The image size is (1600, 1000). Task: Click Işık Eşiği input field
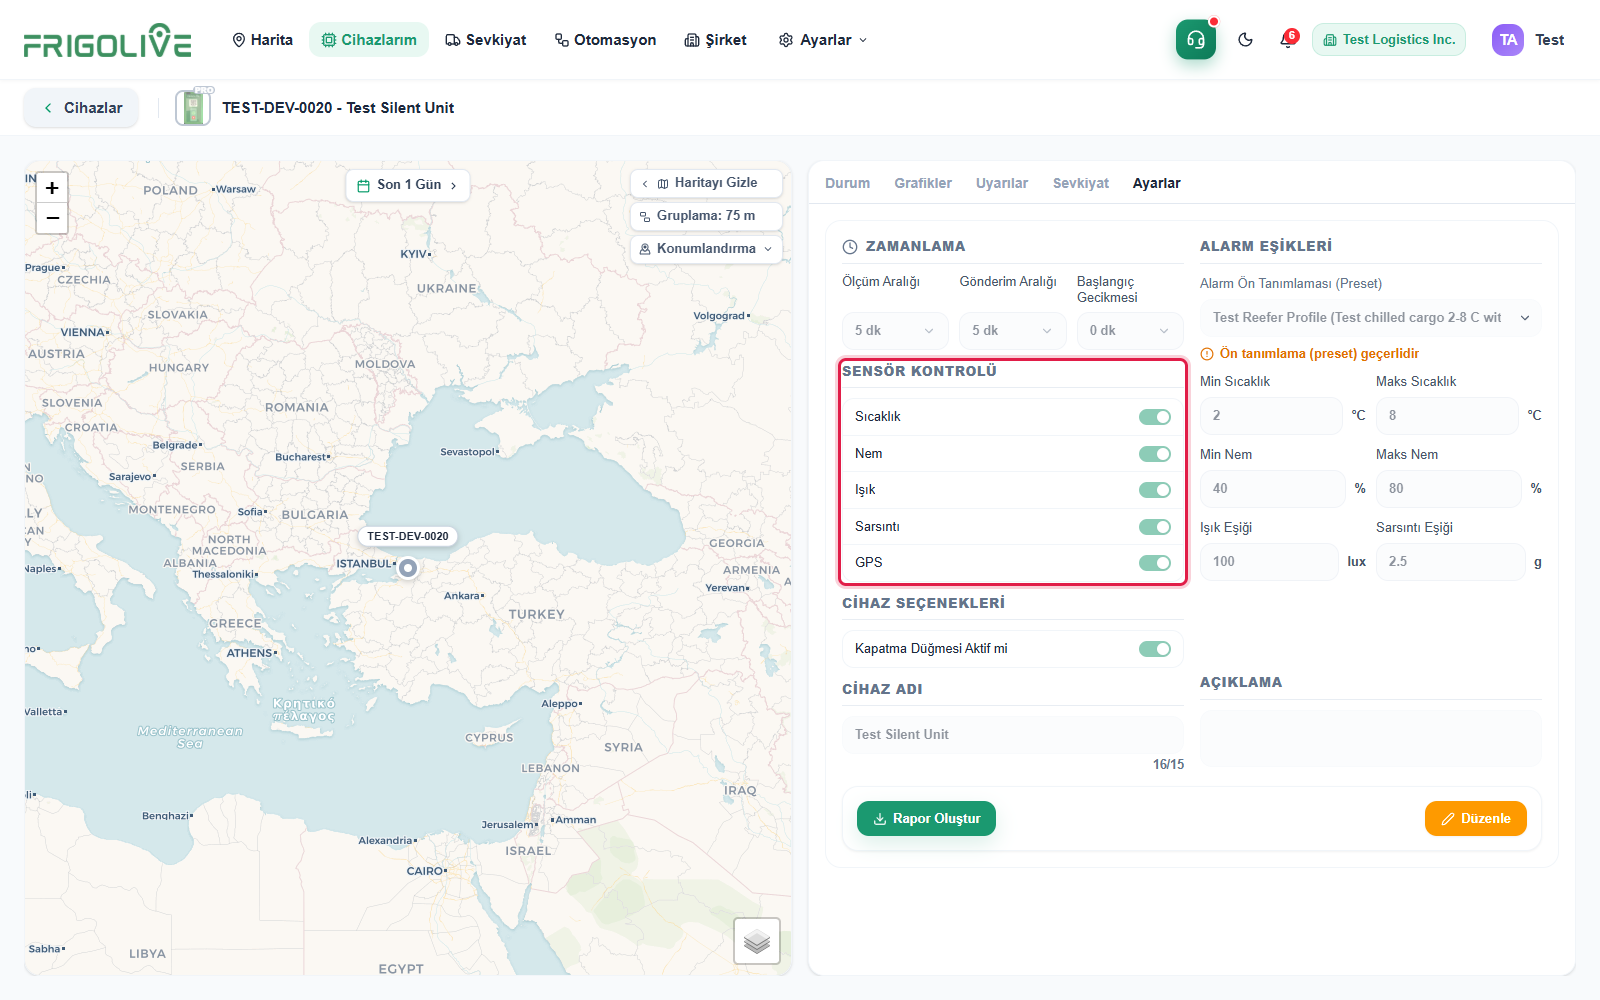point(1269,562)
